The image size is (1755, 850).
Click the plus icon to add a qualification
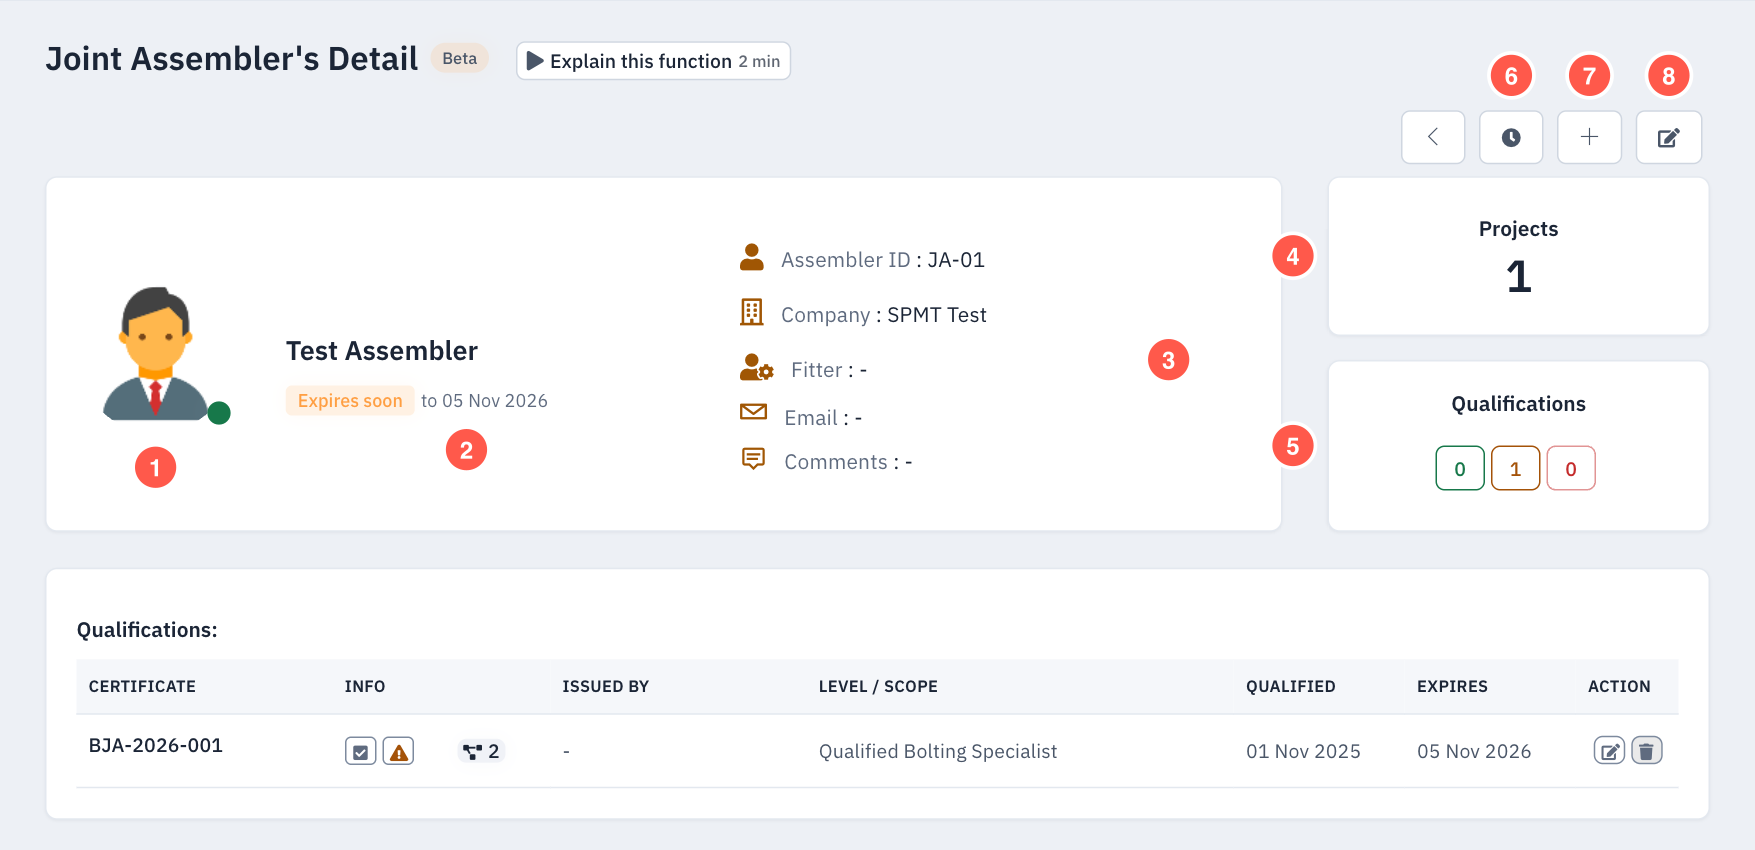[x=1589, y=137]
